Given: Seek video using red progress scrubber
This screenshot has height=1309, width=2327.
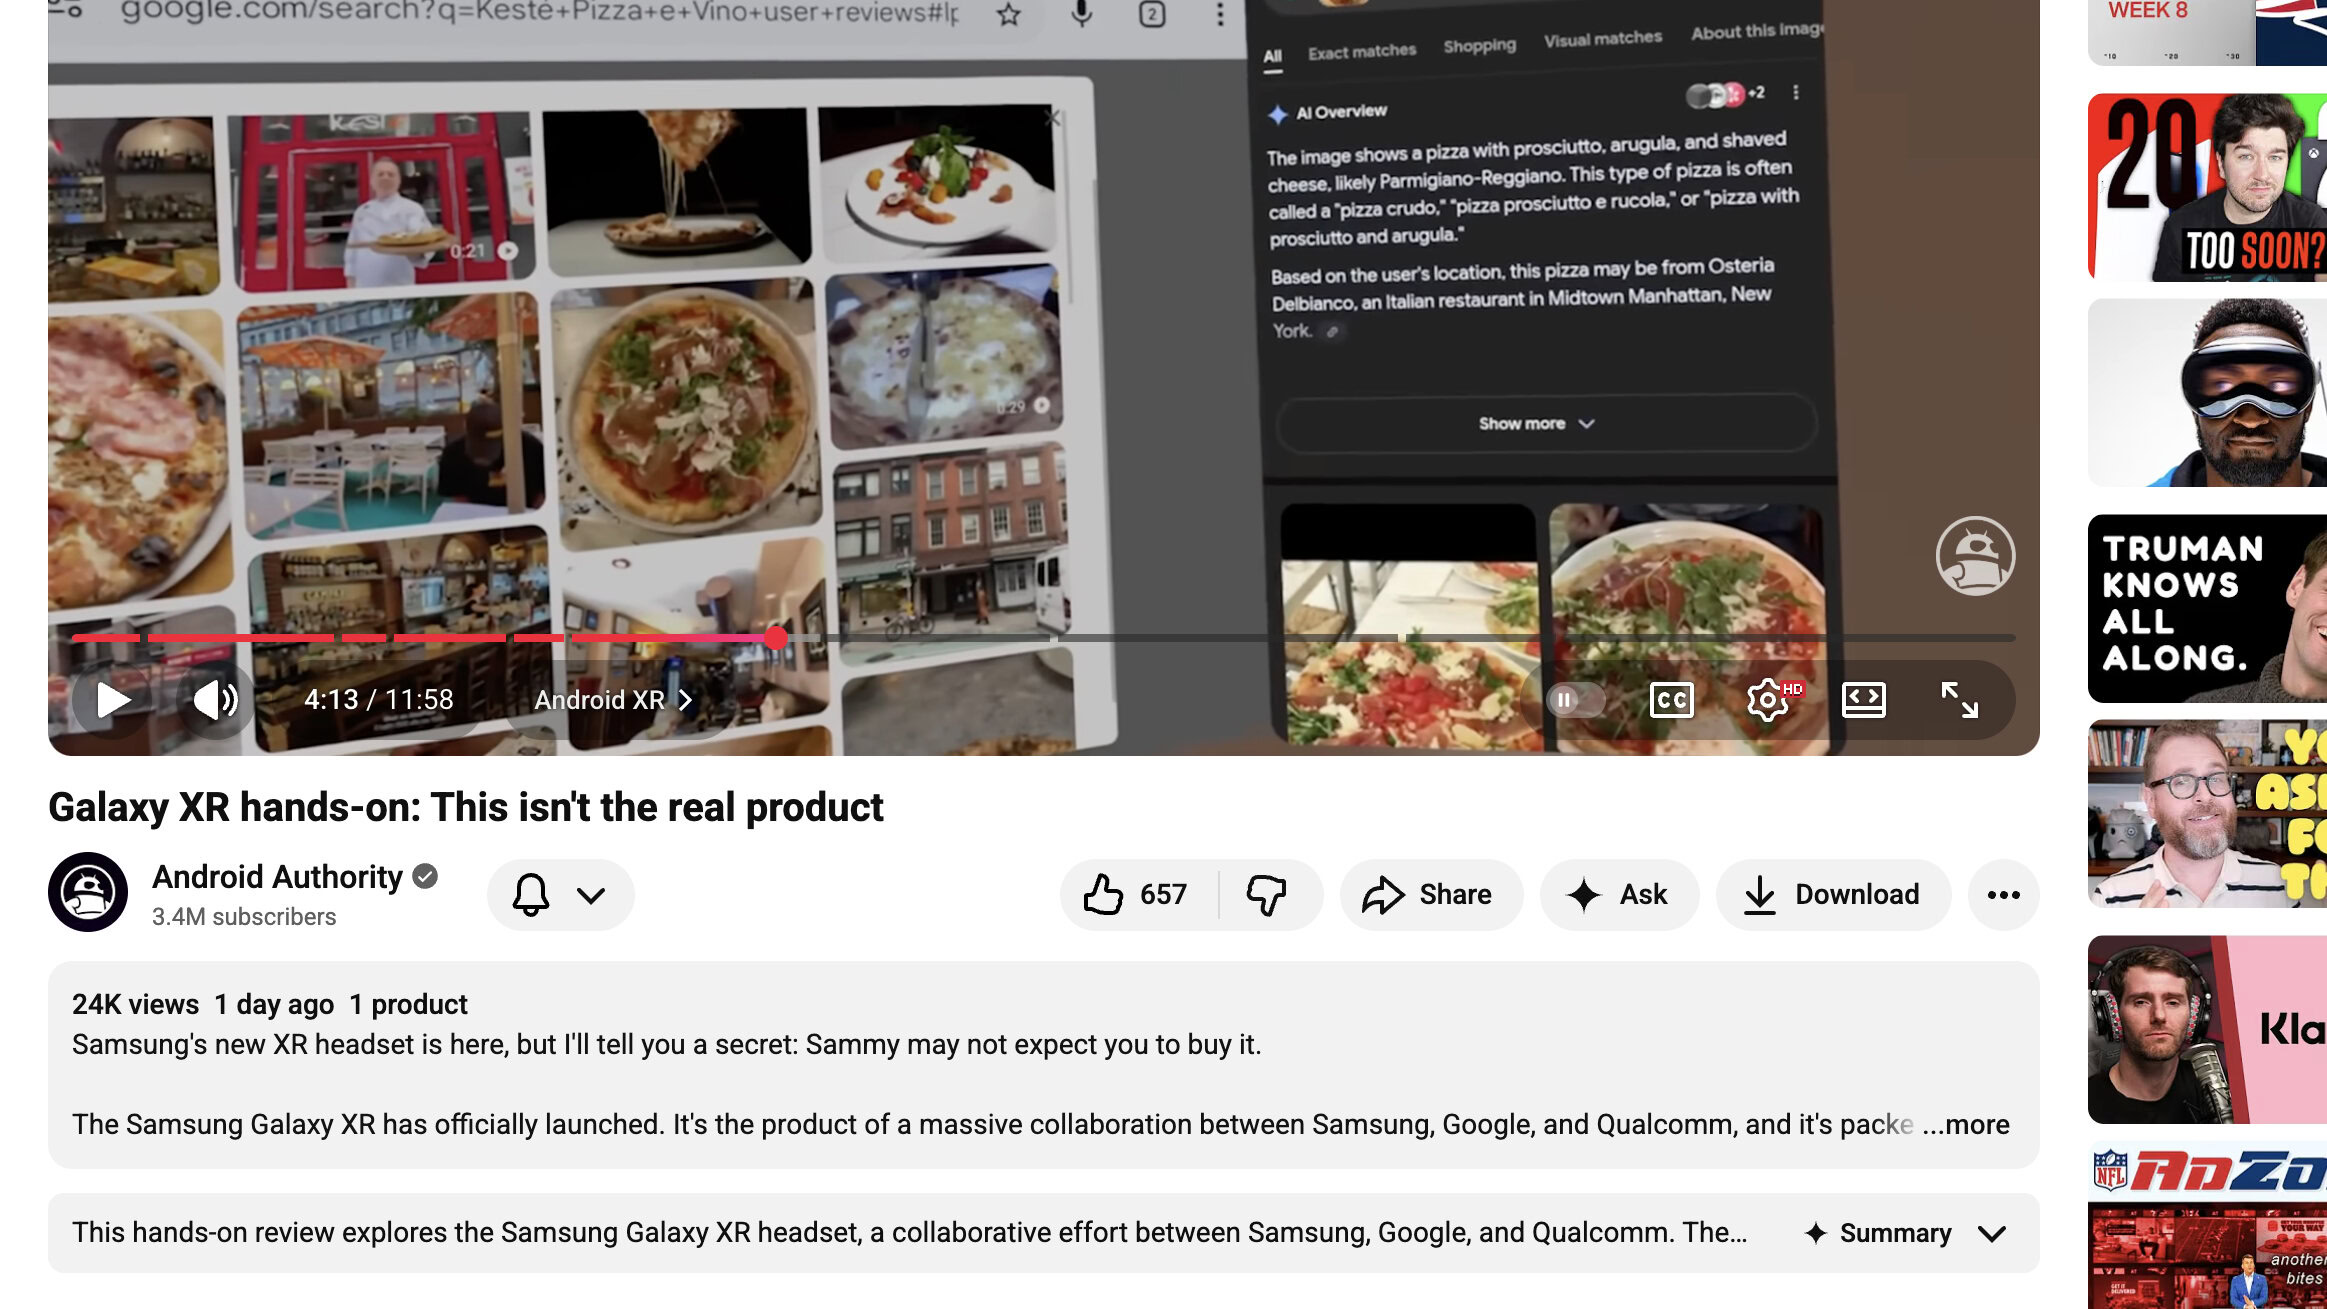Looking at the screenshot, I should tap(776, 637).
